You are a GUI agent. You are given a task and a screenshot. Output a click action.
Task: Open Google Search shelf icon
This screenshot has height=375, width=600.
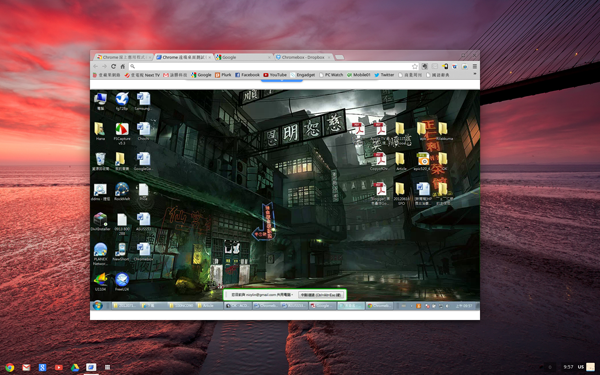click(x=42, y=367)
